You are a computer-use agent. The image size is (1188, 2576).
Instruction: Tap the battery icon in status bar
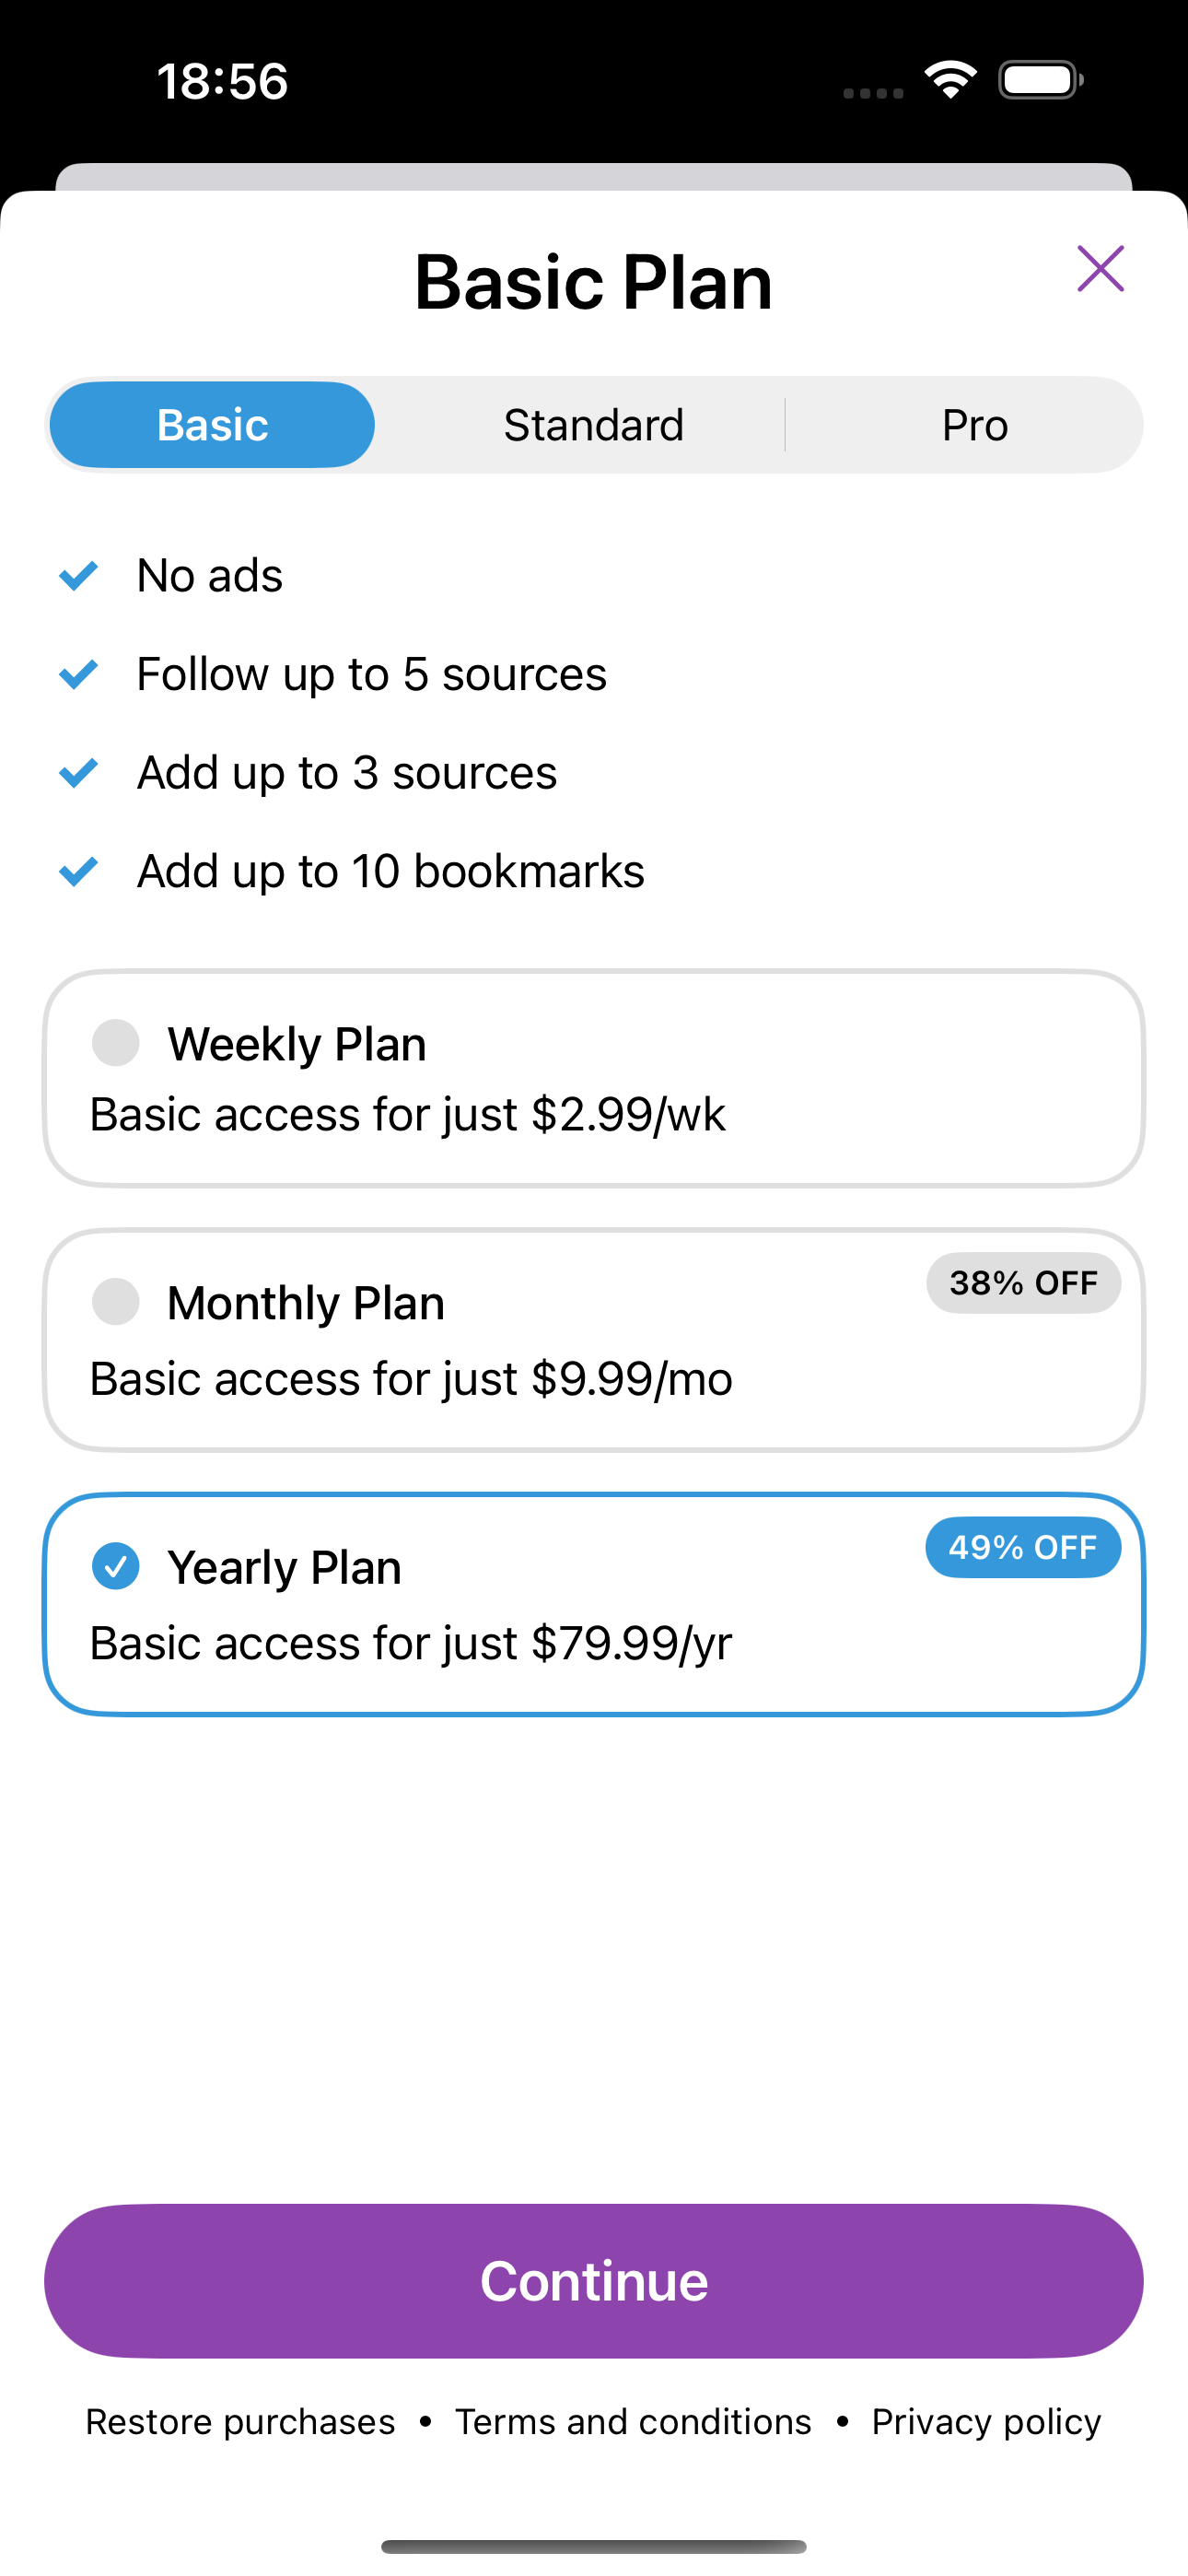(x=1040, y=79)
